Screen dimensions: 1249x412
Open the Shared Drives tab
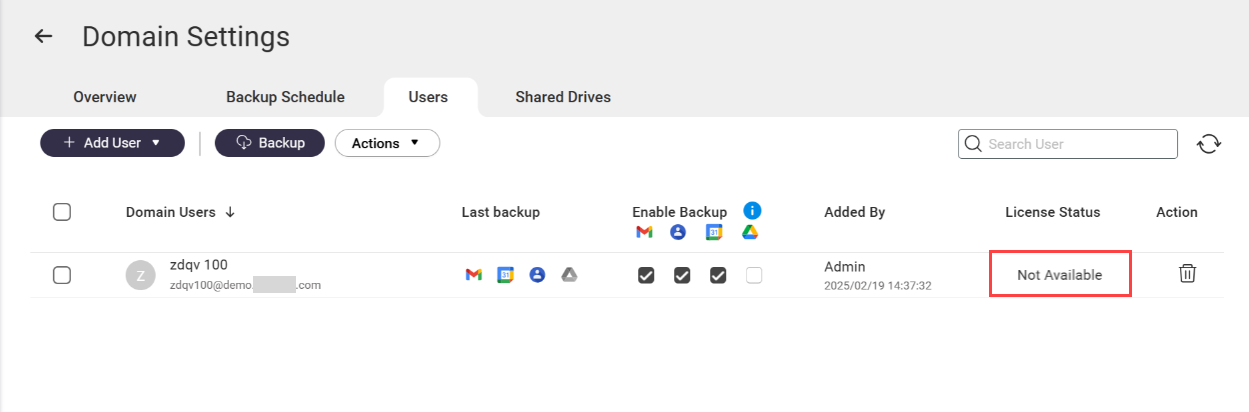tap(563, 97)
